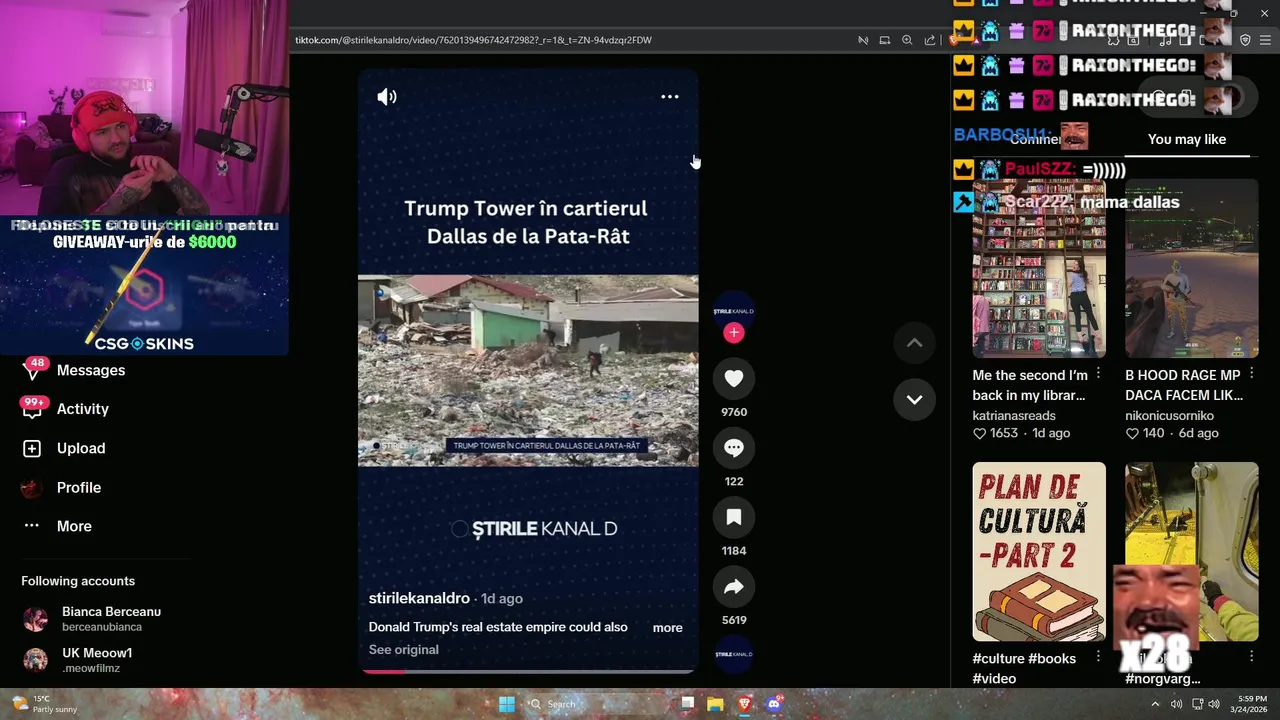This screenshot has height=720, width=1280.
Task: Click the Brave browser taskbar icon
Action: point(744,704)
